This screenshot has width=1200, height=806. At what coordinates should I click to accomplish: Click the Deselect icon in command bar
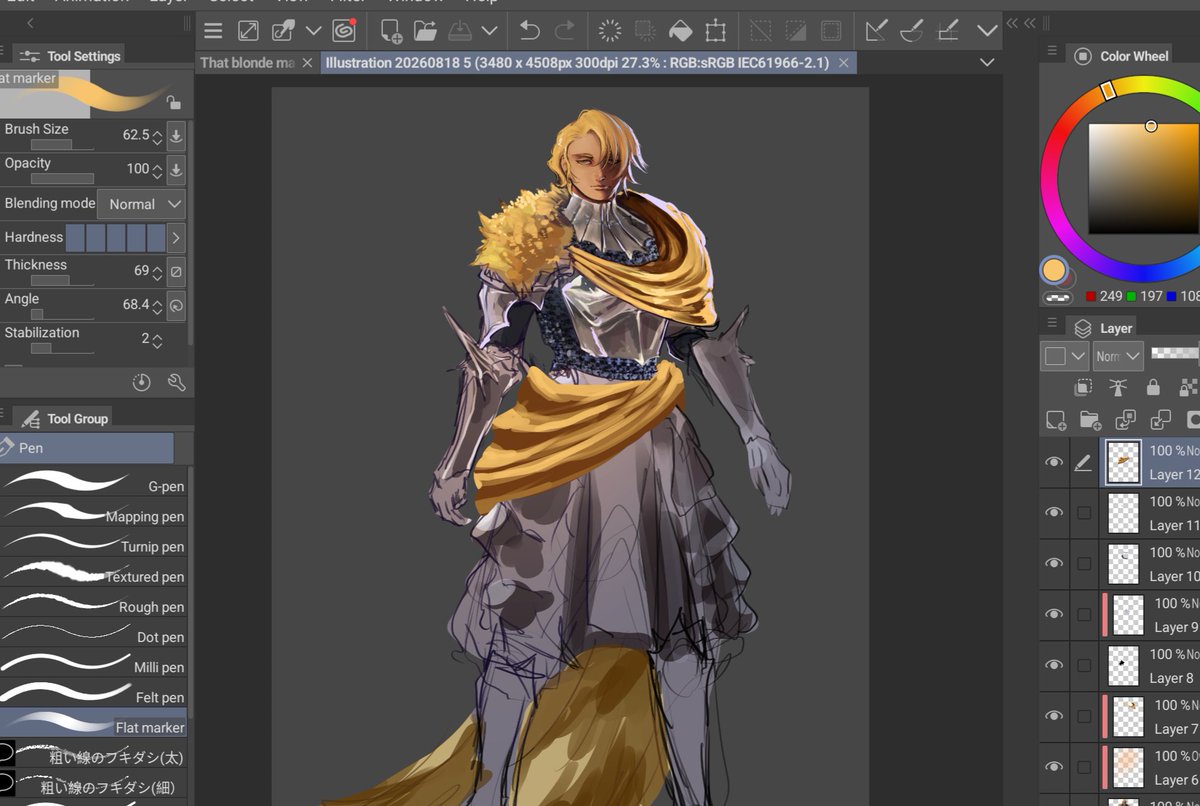[761, 31]
